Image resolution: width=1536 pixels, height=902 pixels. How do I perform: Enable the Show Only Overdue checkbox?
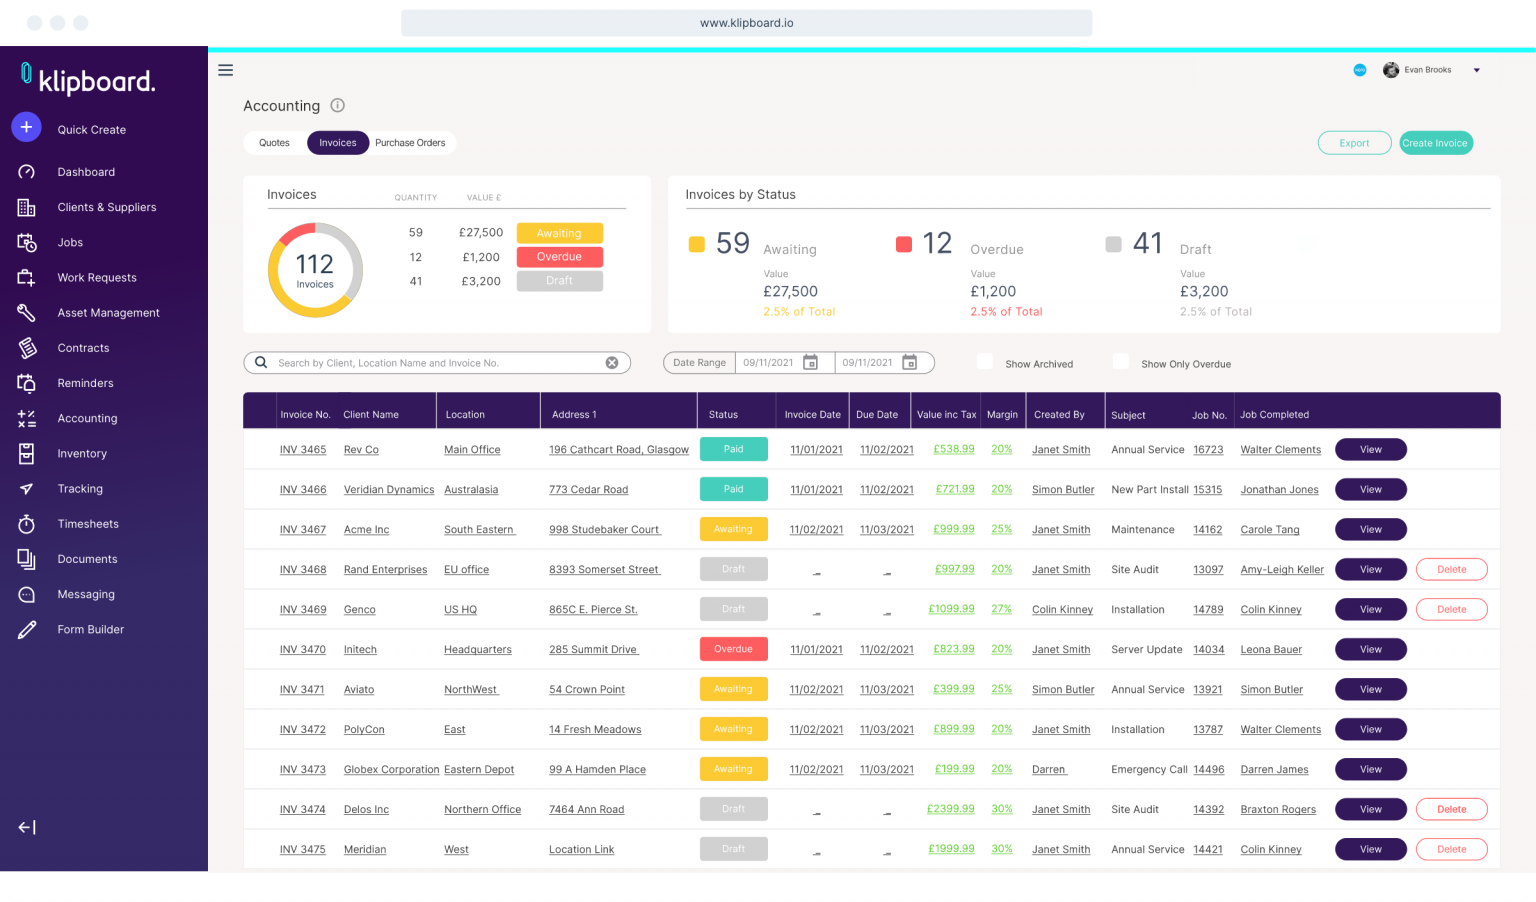point(1121,362)
